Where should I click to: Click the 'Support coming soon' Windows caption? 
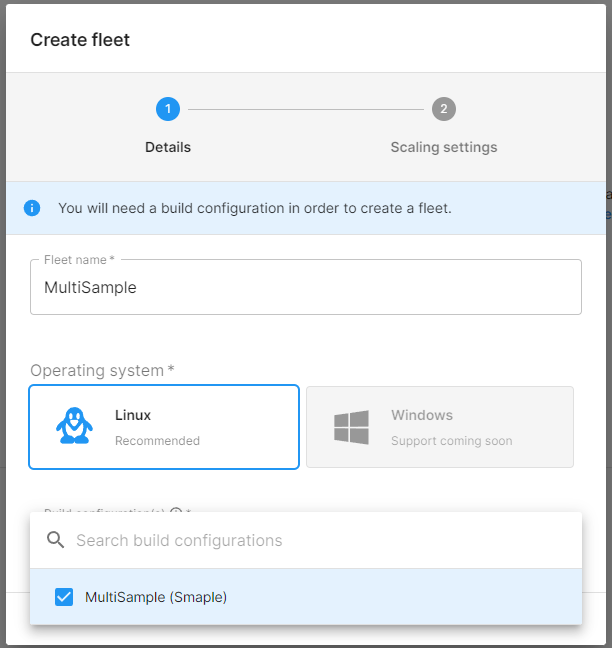(452, 441)
